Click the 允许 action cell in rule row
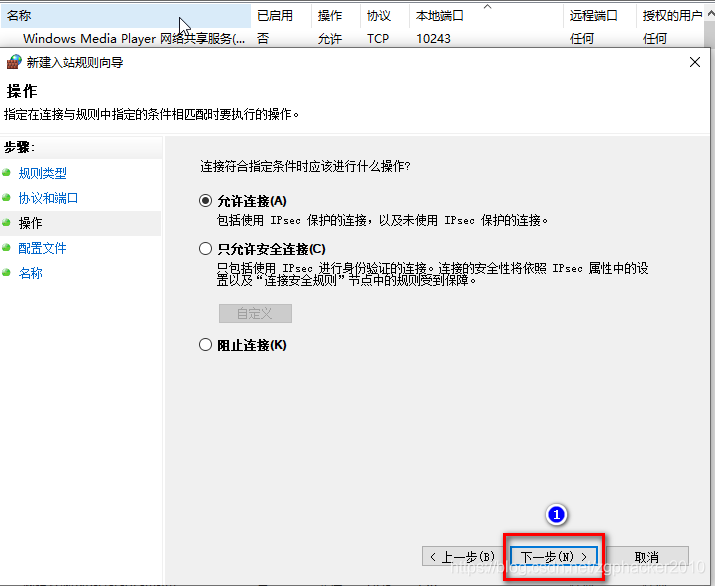 pyautogui.click(x=330, y=38)
